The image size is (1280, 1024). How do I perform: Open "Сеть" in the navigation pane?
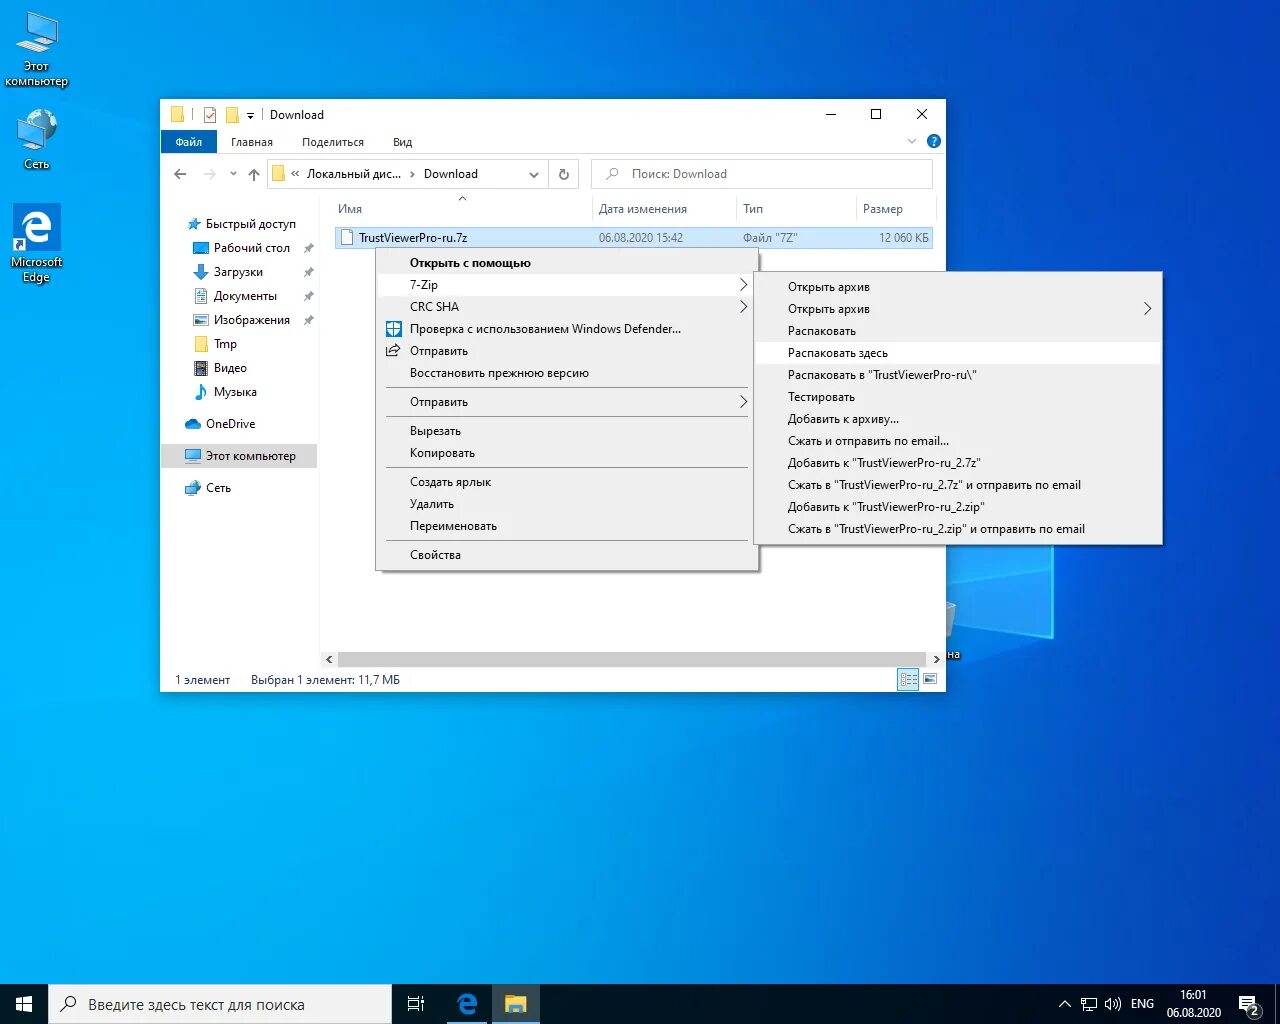218,488
